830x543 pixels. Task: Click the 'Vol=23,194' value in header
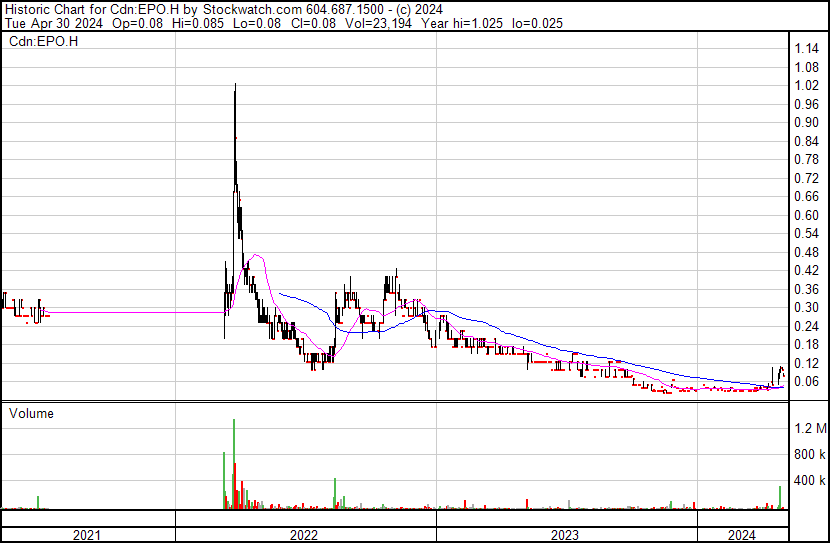pyautogui.click(x=378, y=23)
